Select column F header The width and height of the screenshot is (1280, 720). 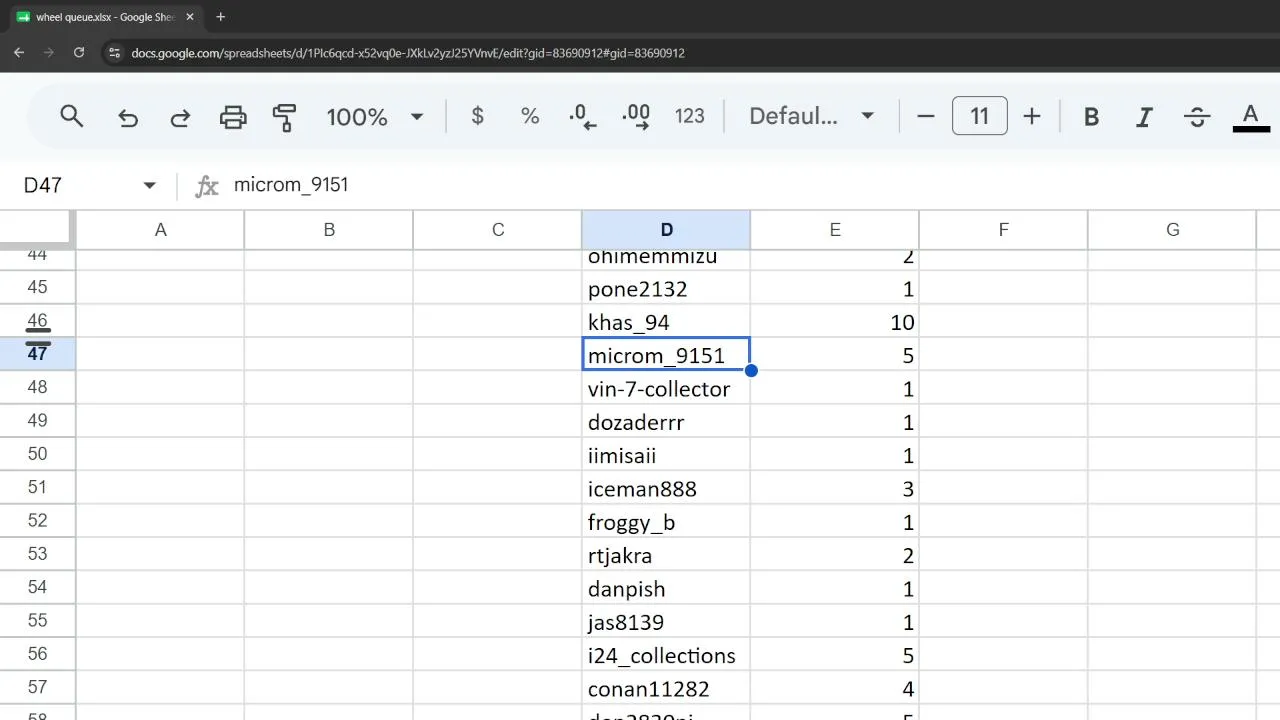coord(1003,230)
